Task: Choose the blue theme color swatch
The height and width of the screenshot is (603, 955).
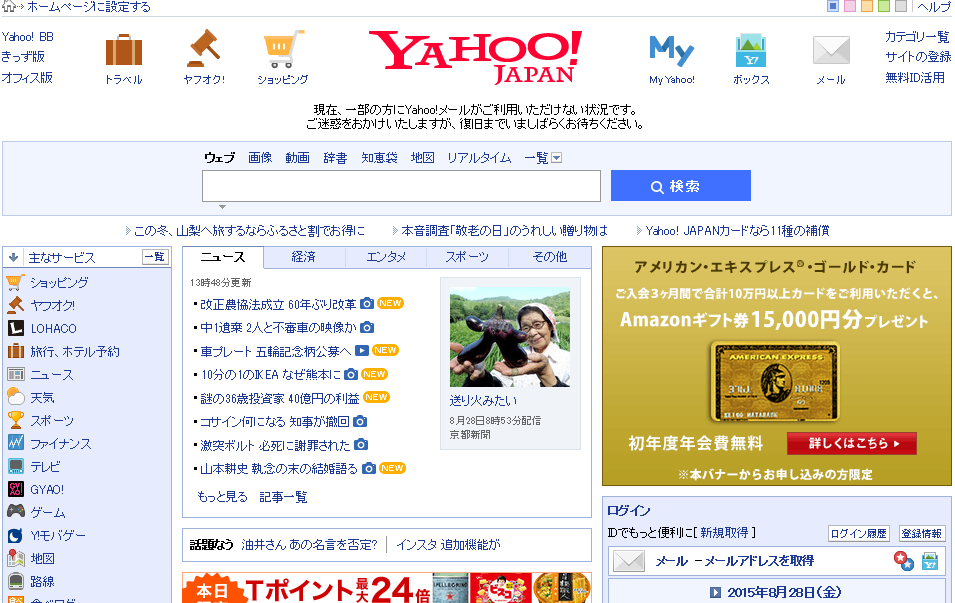Action: point(833,6)
